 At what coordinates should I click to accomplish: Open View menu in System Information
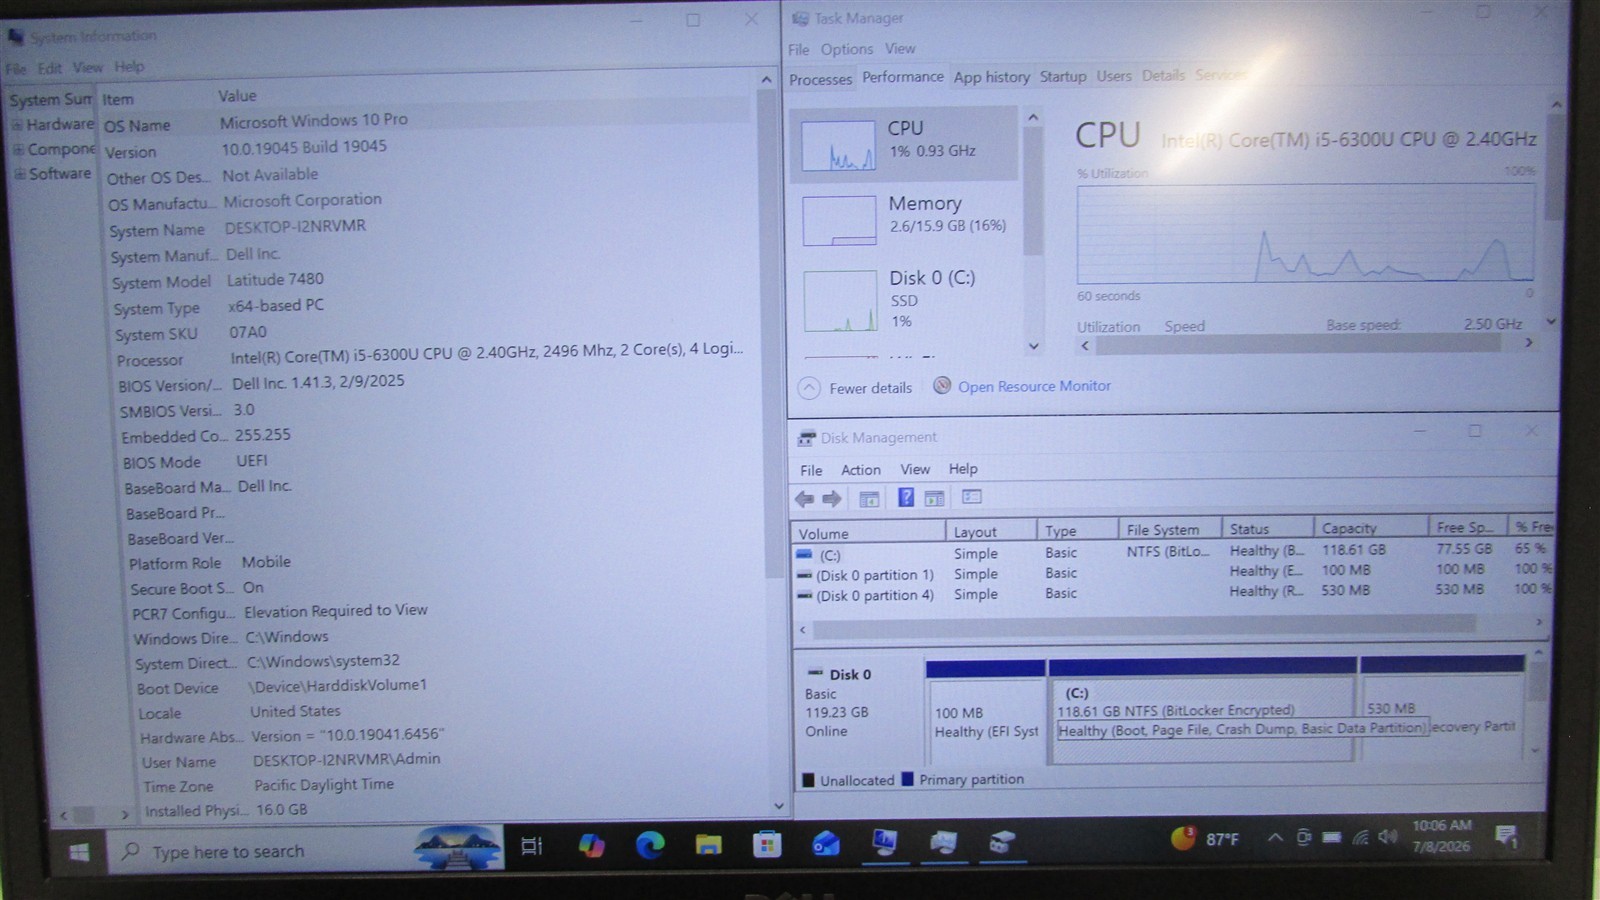point(87,67)
